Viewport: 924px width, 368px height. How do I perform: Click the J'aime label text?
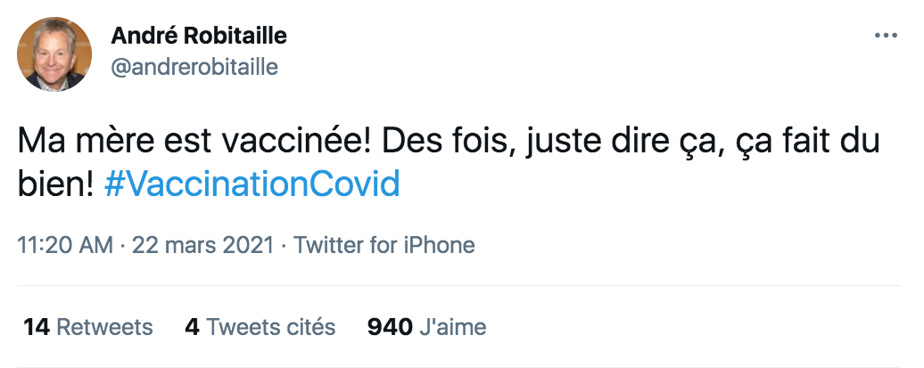tap(453, 327)
